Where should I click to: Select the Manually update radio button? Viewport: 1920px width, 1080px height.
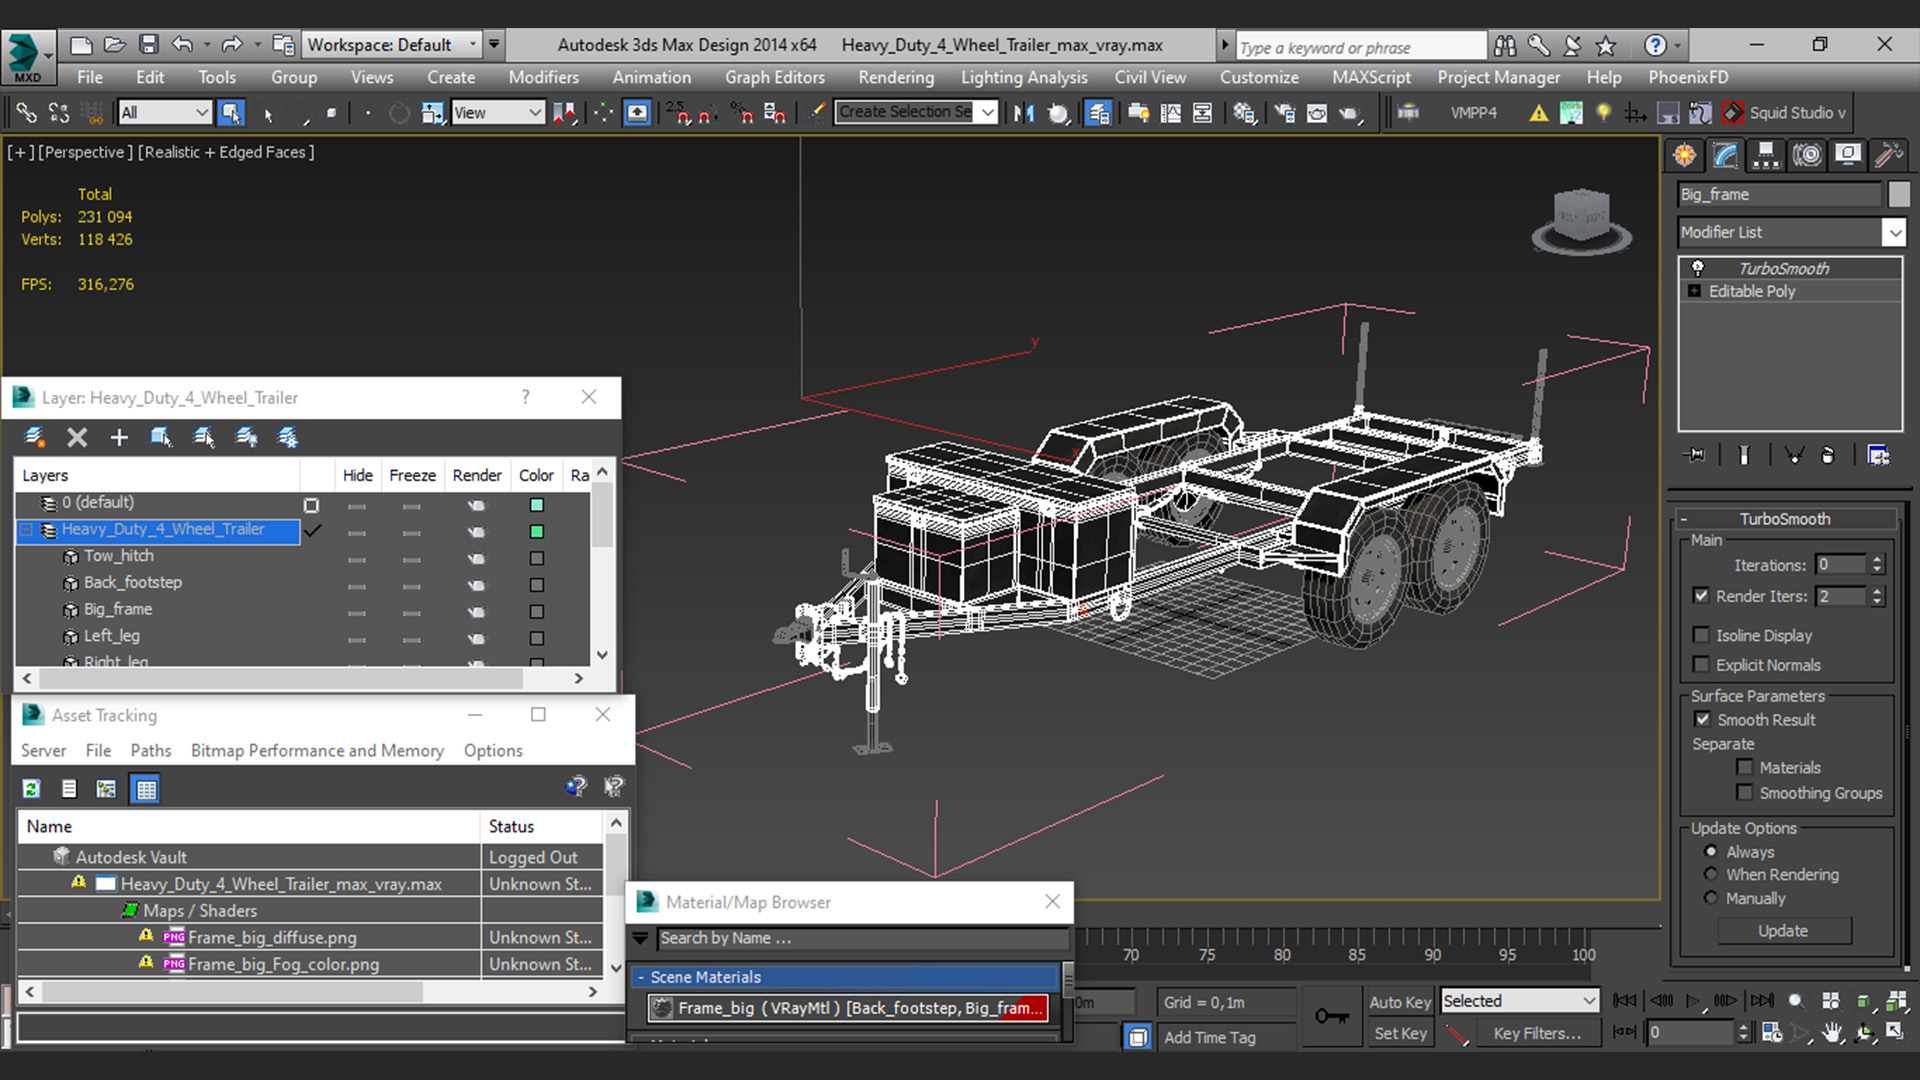[1711, 898]
